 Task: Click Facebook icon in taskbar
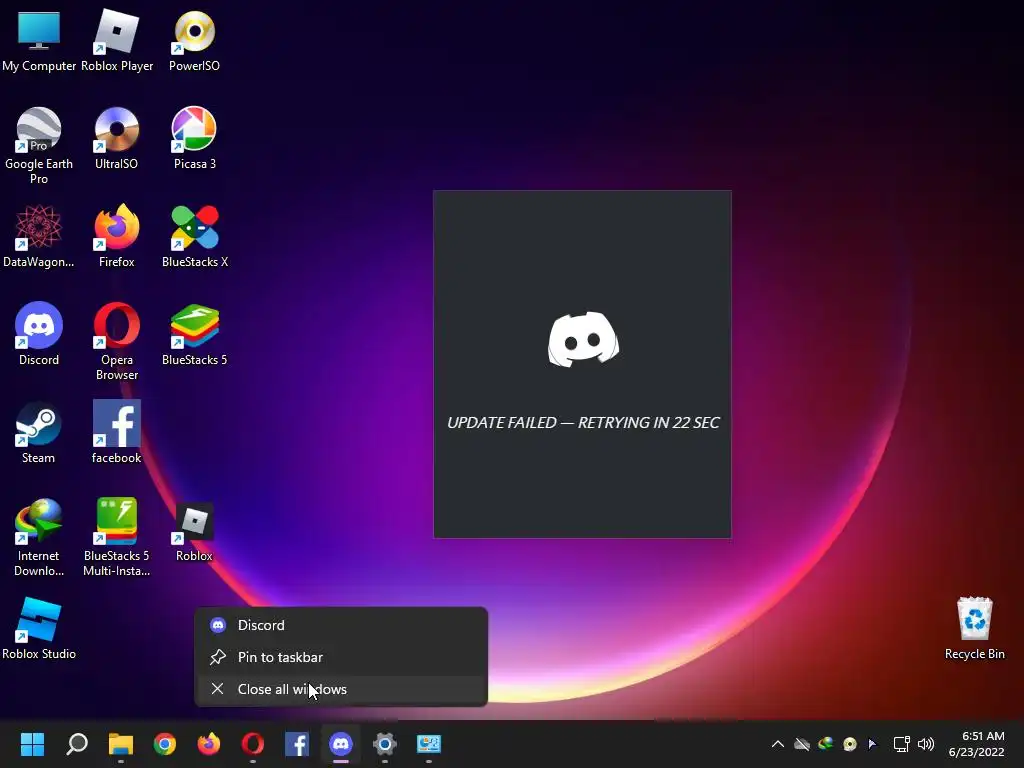pos(297,744)
